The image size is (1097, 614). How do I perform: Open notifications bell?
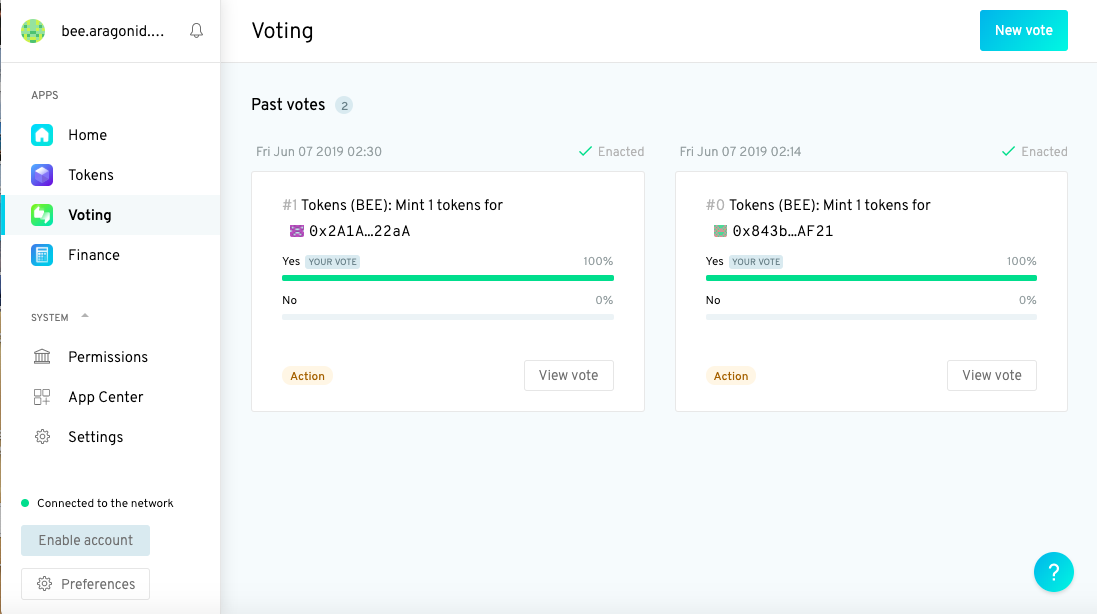197,31
